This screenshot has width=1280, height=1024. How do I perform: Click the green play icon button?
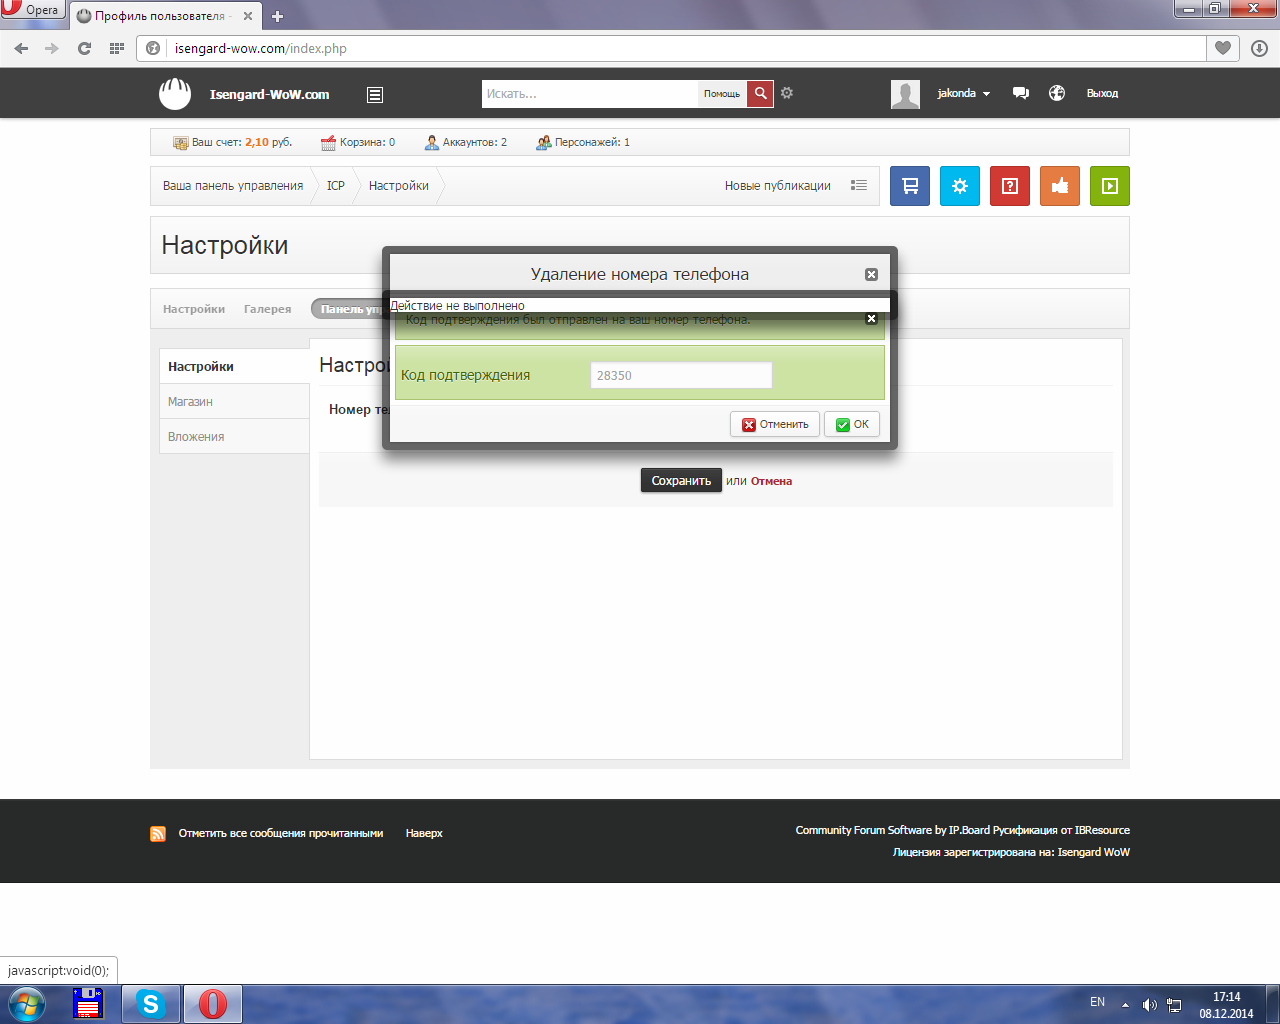point(1109,186)
